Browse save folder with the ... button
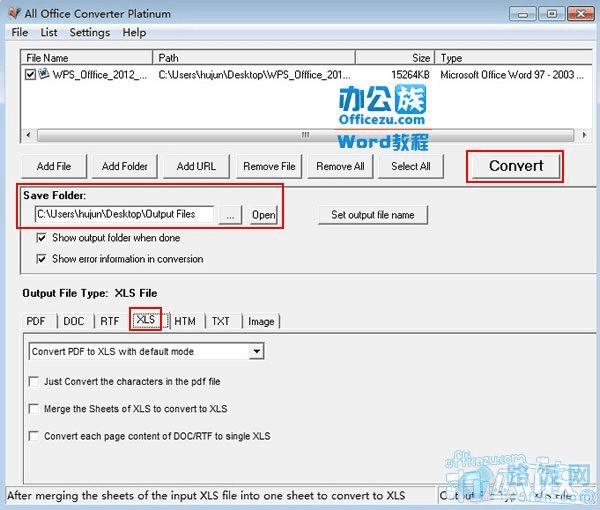600x510 pixels. coord(230,215)
